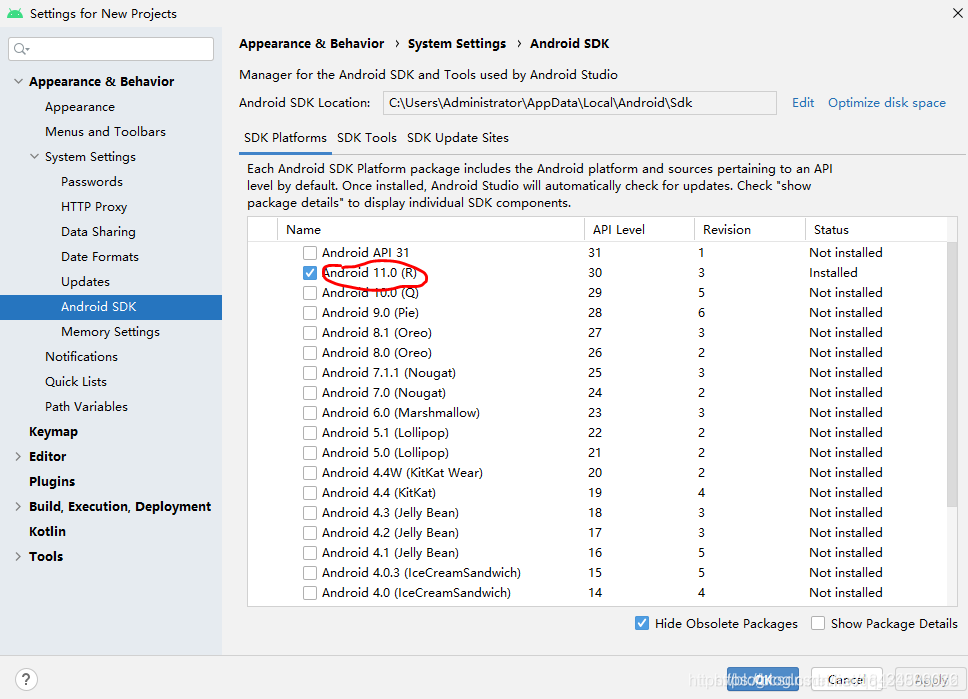Check the Android 8.0 (Oreo) checkbox

click(310, 353)
